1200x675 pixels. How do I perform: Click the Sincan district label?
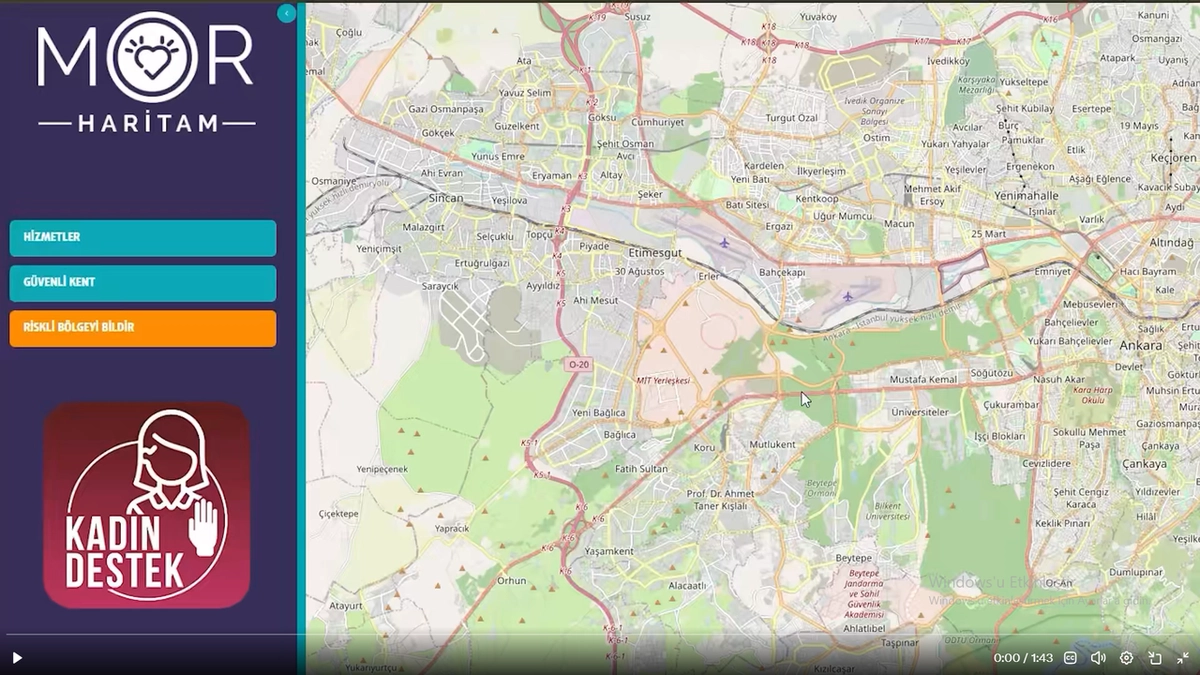point(446,198)
